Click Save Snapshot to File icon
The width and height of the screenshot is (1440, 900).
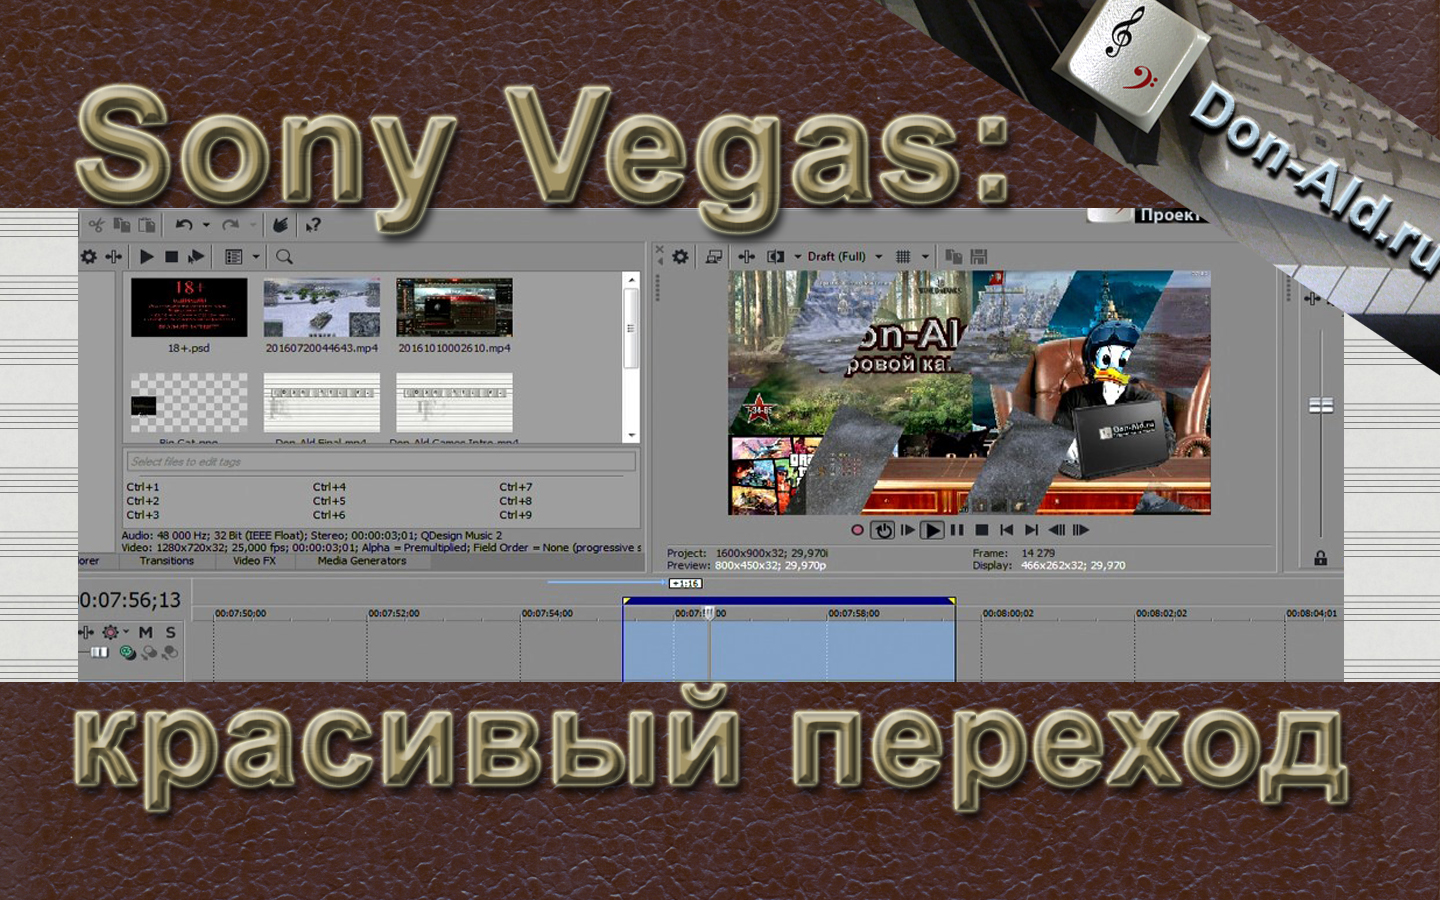pyautogui.click(x=979, y=257)
